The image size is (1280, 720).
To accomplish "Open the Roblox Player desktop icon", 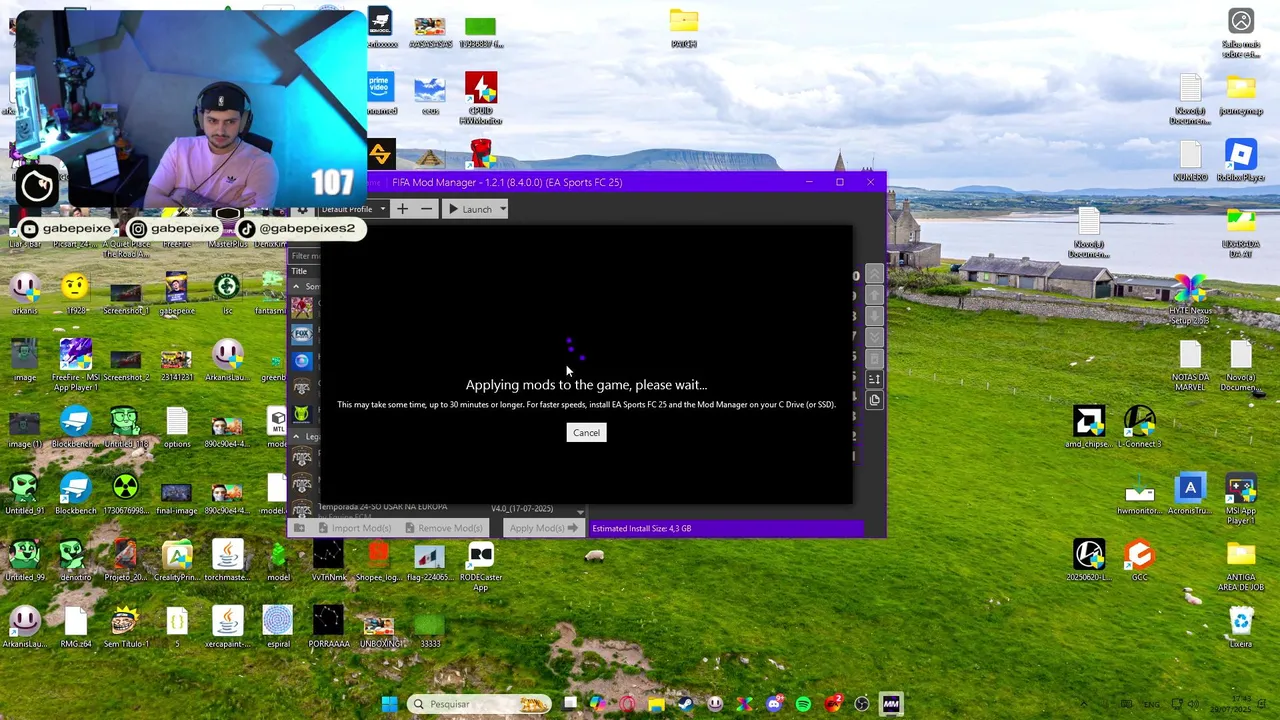I will pyautogui.click(x=1241, y=160).
